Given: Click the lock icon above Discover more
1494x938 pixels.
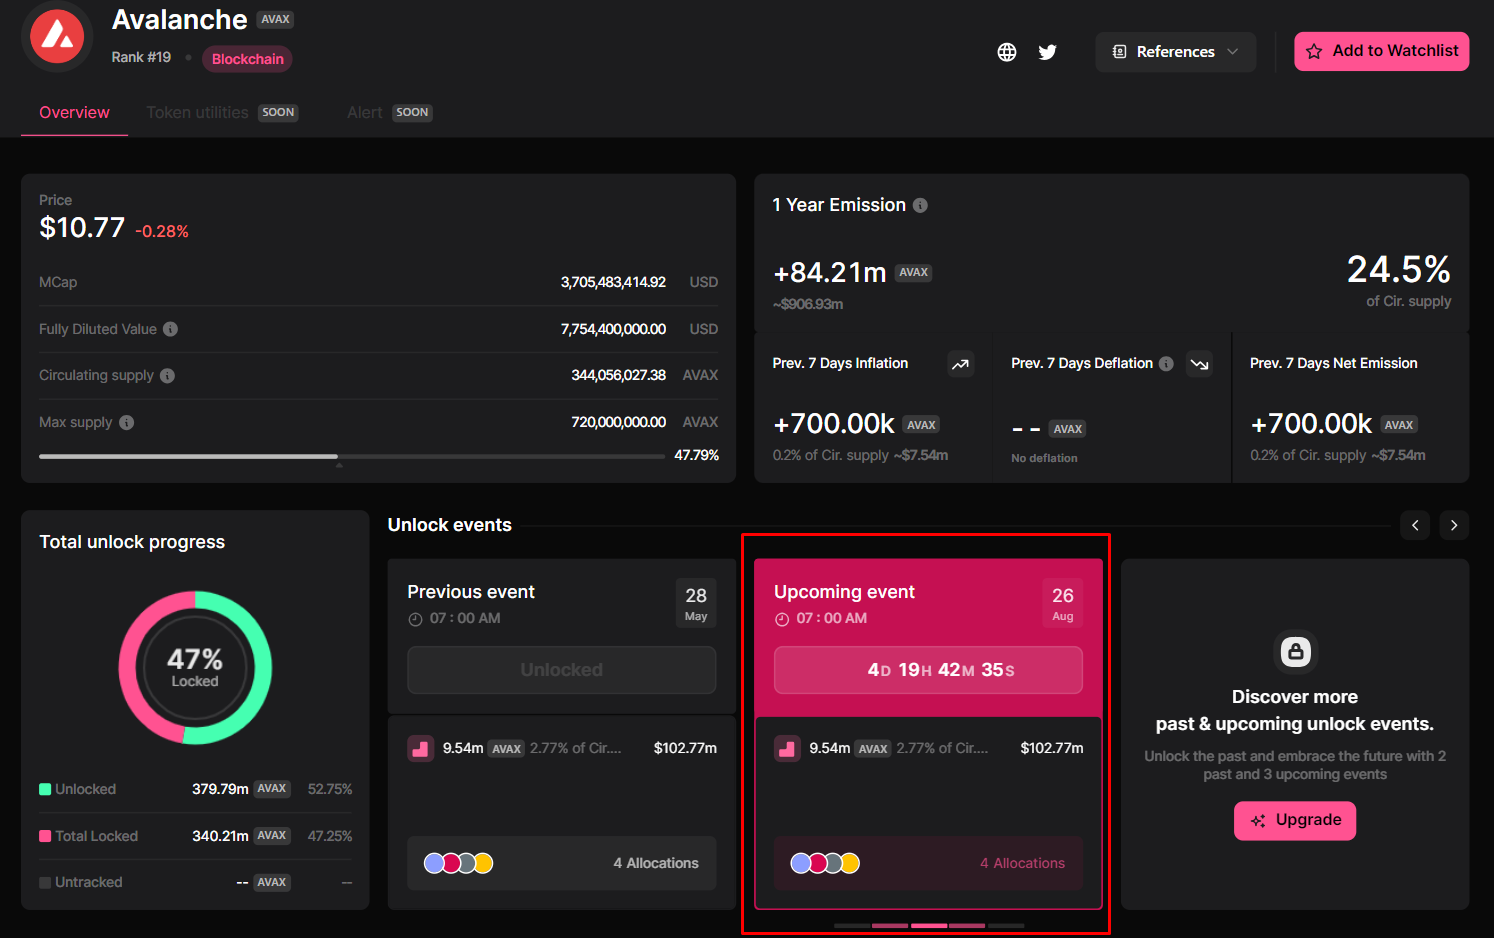Looking at the screenshot, I should tap(1296, 652).
